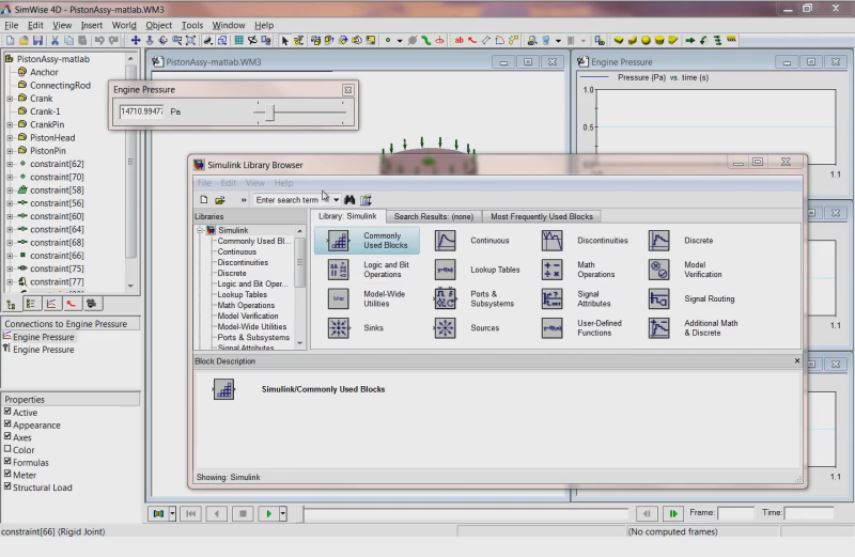Open the Continuous blocks library icon

[x=445, y=241]
